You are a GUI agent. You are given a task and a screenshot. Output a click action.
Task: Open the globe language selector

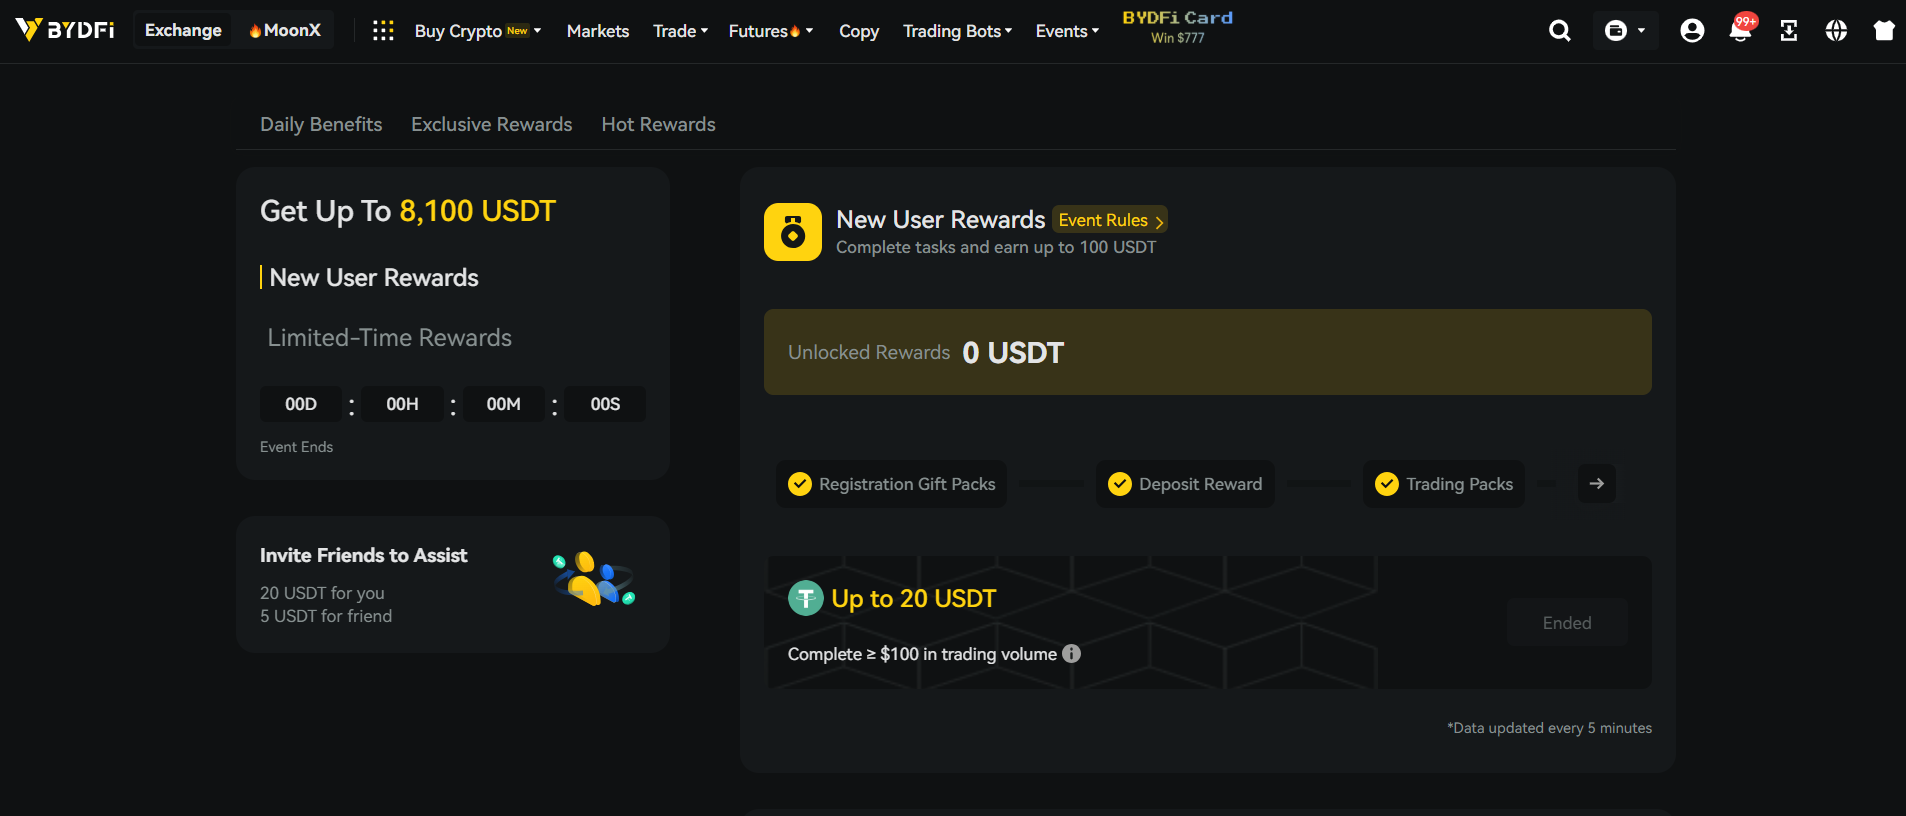1836,31
